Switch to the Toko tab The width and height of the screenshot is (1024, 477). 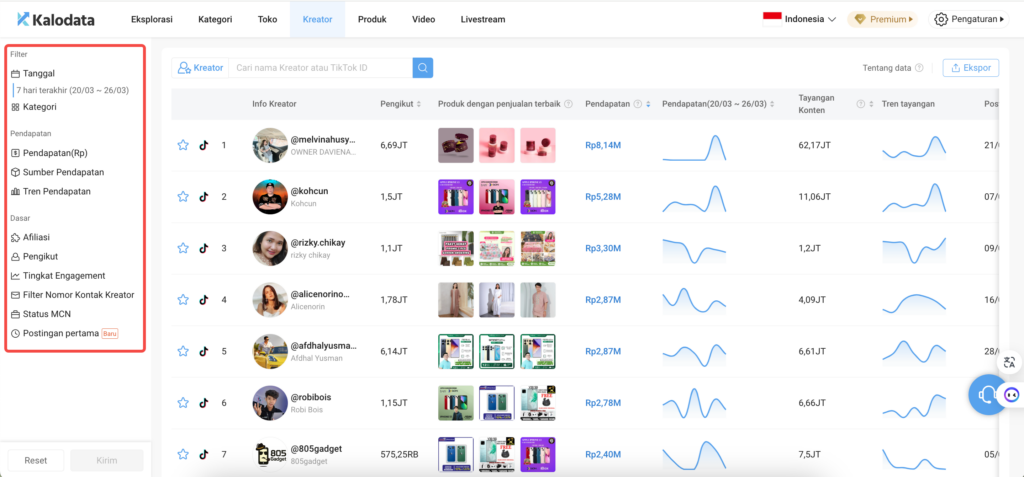point(267,20)
